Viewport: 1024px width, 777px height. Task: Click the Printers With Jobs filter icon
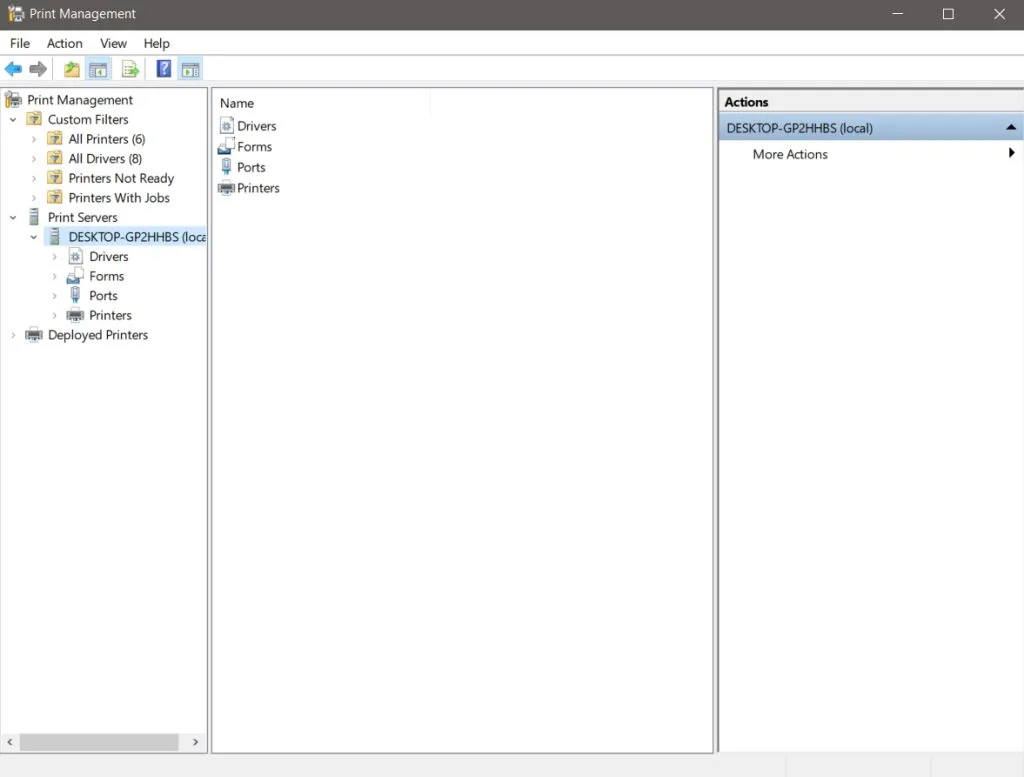point(55,197)
